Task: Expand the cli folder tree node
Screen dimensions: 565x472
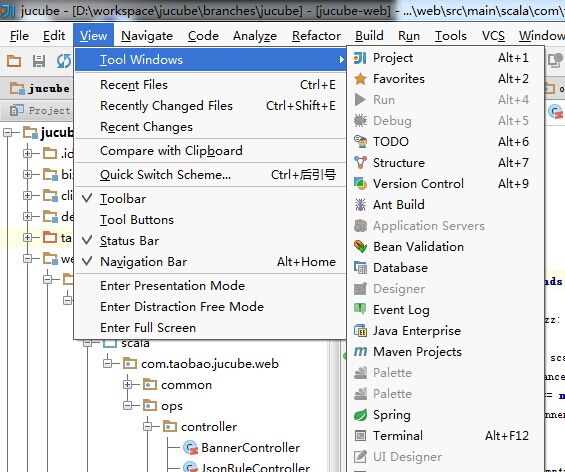Action: (x=27, y=196)
